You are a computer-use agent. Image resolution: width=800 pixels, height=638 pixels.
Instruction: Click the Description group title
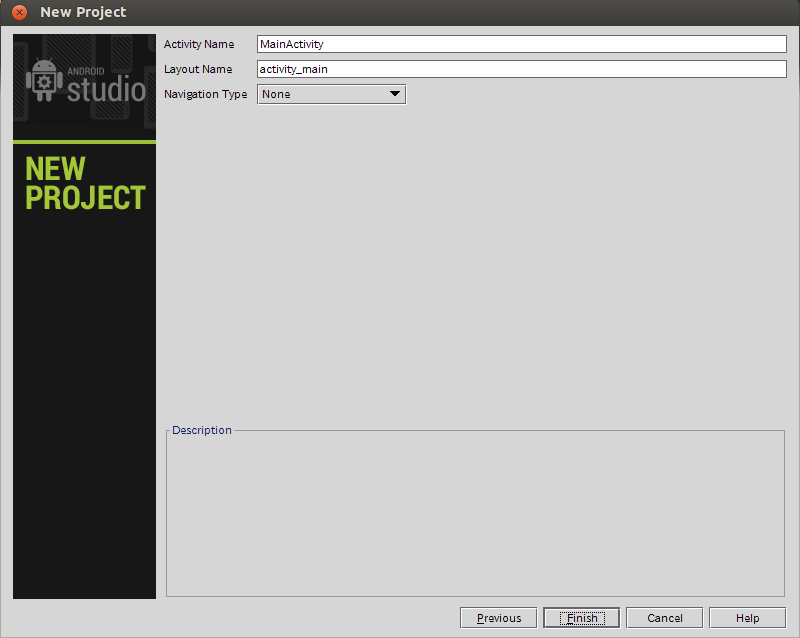[x=202, y=430]
